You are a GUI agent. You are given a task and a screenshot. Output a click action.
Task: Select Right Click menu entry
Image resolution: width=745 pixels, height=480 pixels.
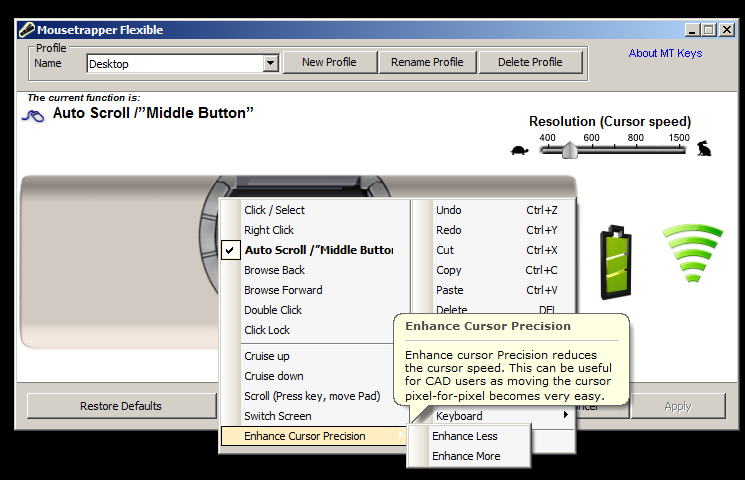(x=315, y=230)
